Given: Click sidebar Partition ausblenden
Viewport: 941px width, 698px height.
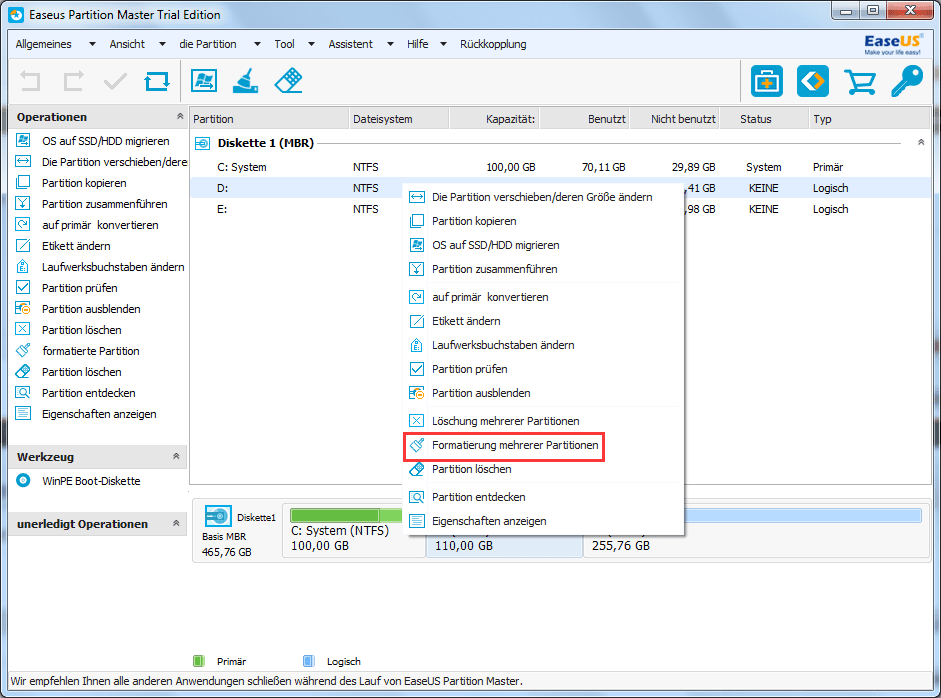Looking at the screenshot, I should tap(91, 309).
